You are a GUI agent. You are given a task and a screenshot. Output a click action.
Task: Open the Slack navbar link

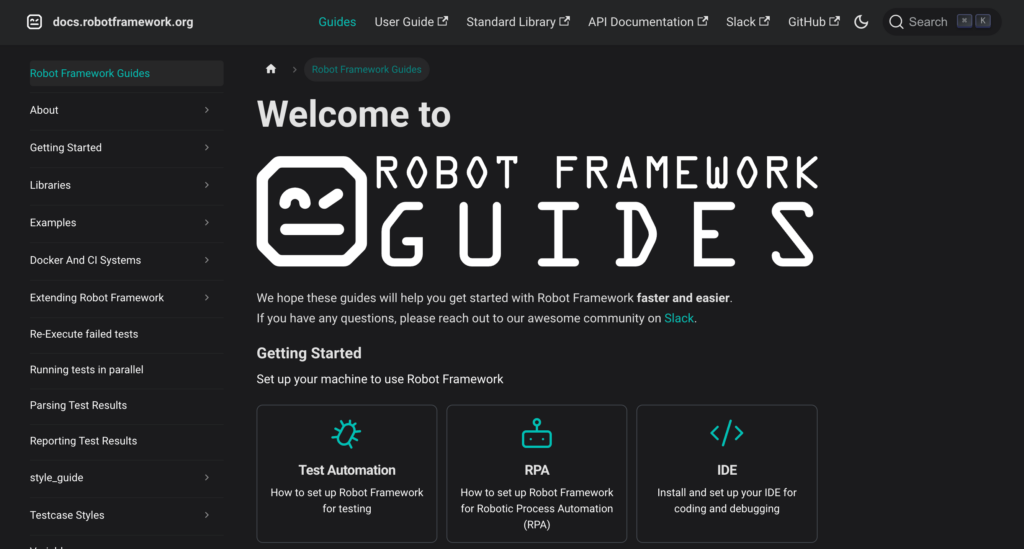click(x=748, y=22)
